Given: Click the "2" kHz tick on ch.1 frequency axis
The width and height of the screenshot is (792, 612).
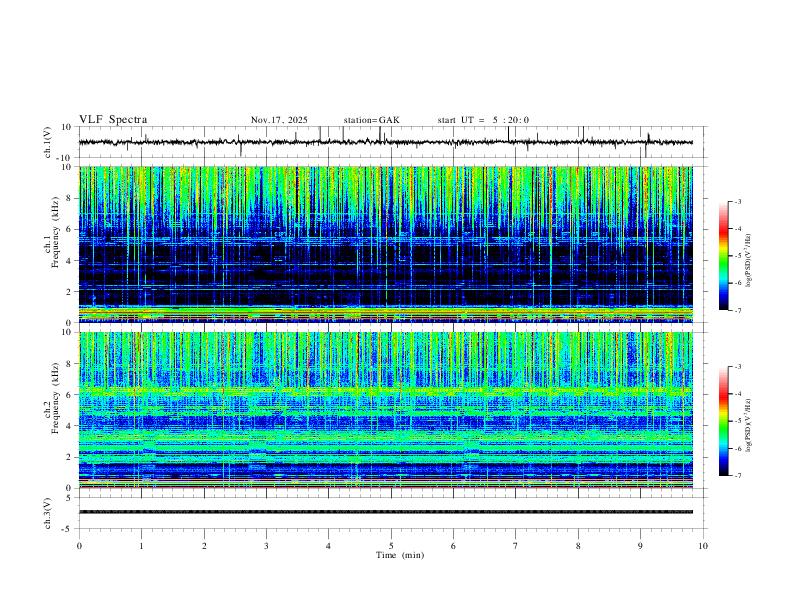Looking at the screenshot, I should pyautogui.click(x=69, y=291).
